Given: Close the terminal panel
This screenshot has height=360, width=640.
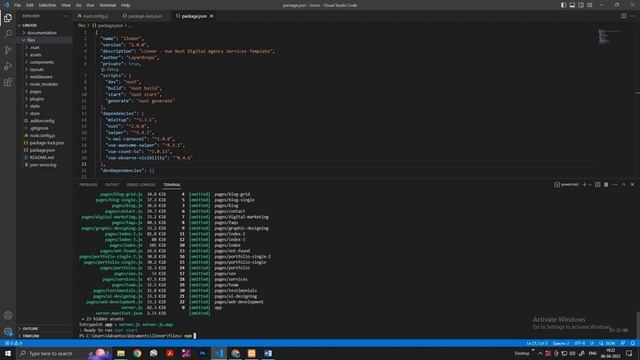Looking at the screenshot, I should [632, 184].
